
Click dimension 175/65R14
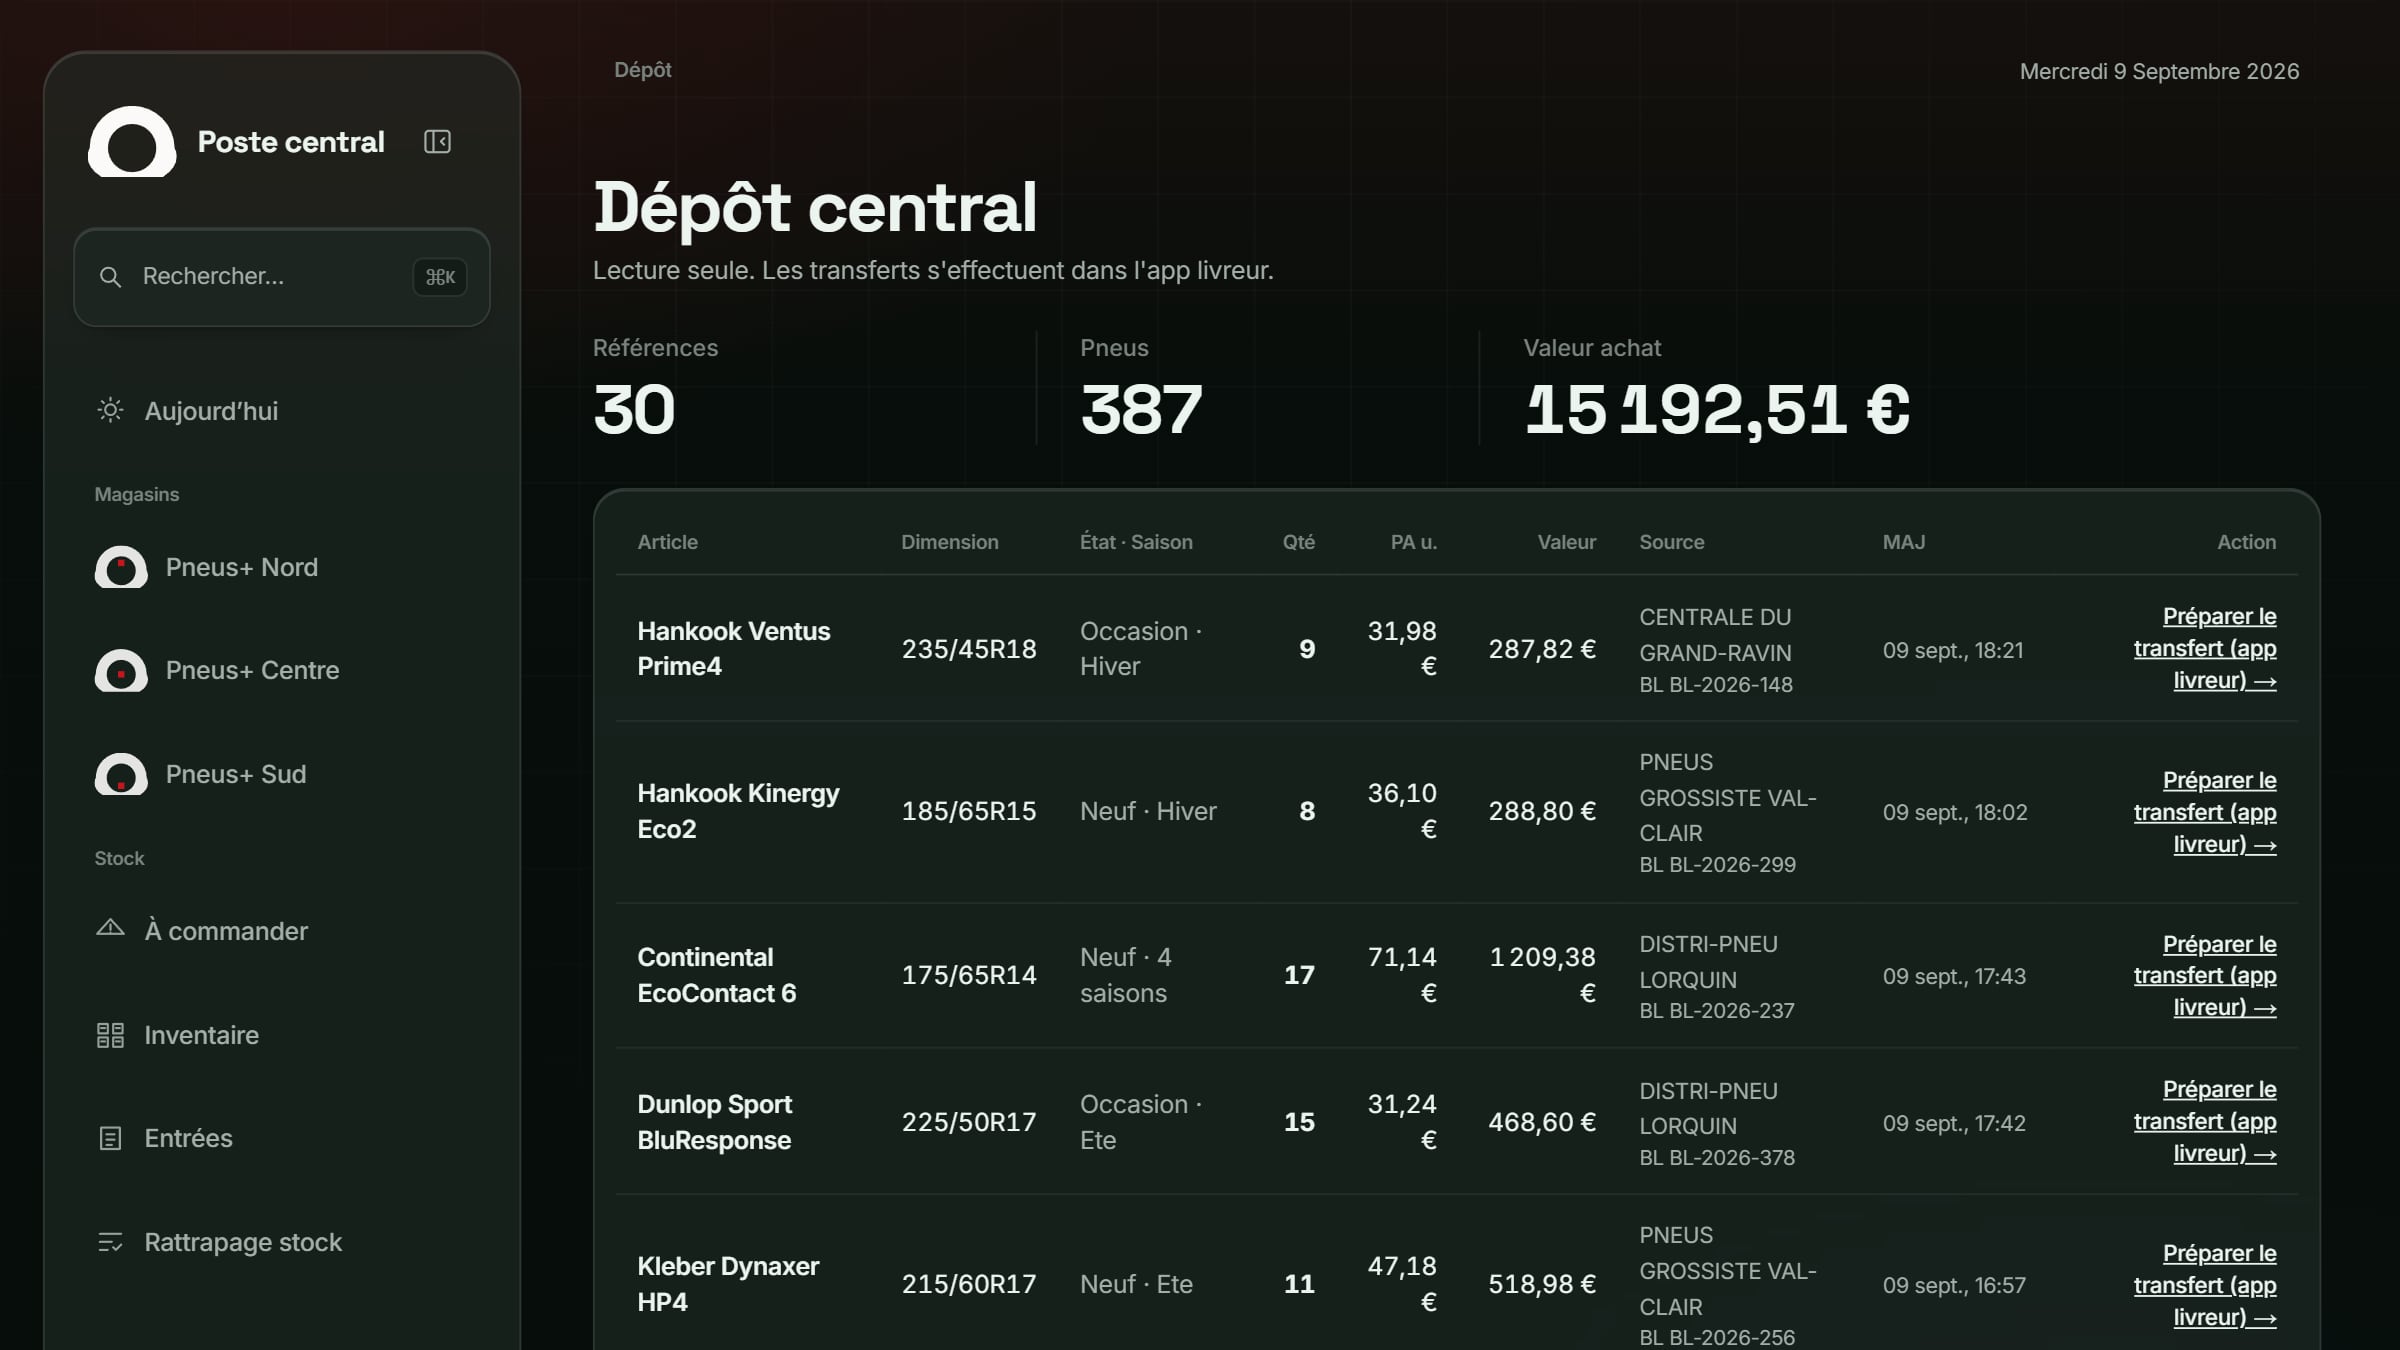pyautogui.click(x=969, y=975)
